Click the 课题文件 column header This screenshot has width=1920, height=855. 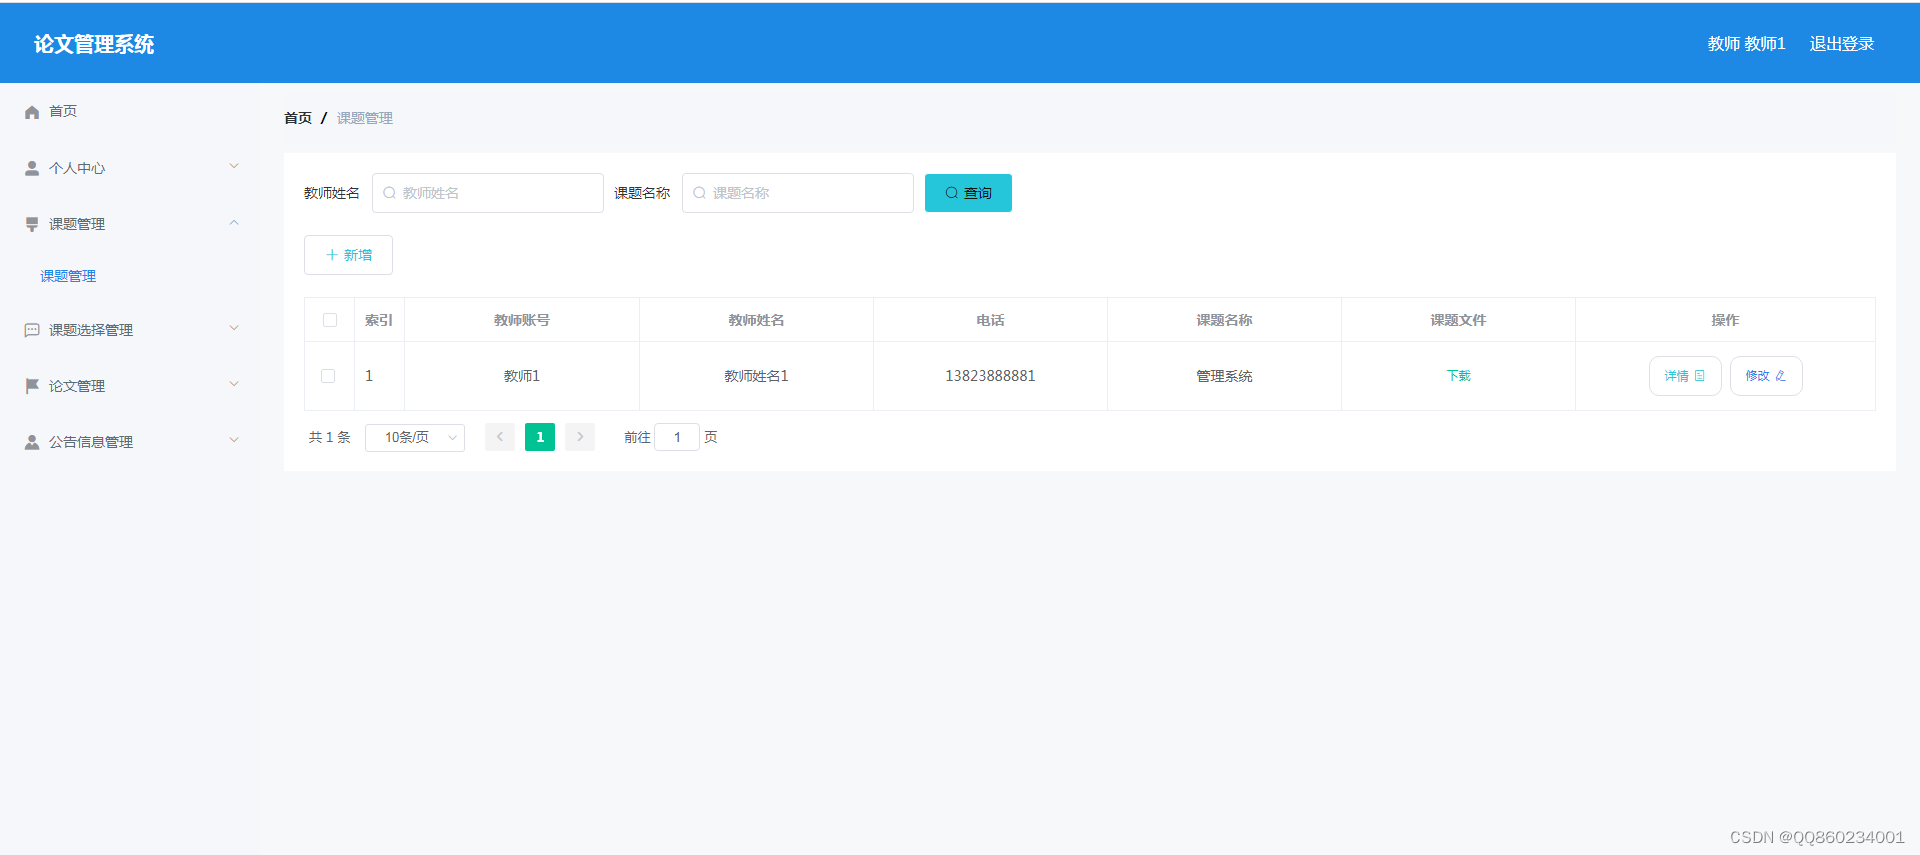click(1458, 320)
